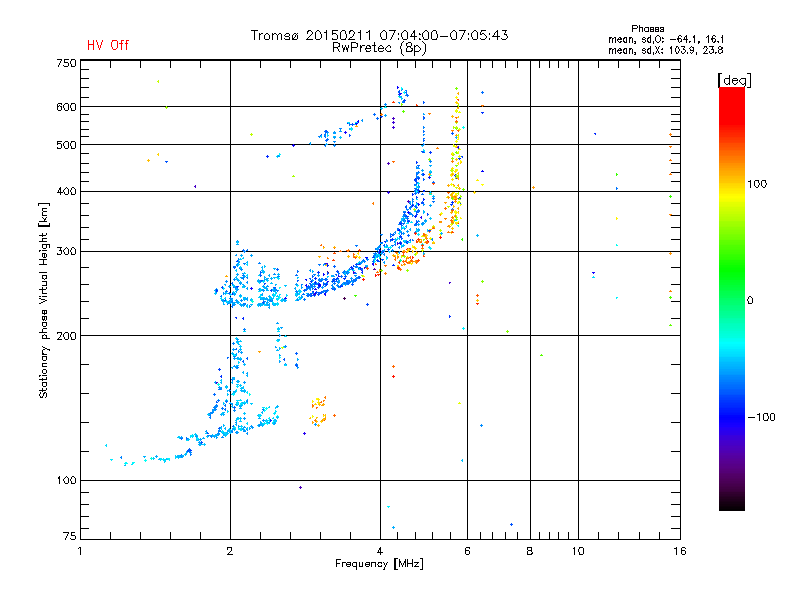The image size is (800, 600).
Task: Click the 'Phases' header text
Action: coord(647,29)
